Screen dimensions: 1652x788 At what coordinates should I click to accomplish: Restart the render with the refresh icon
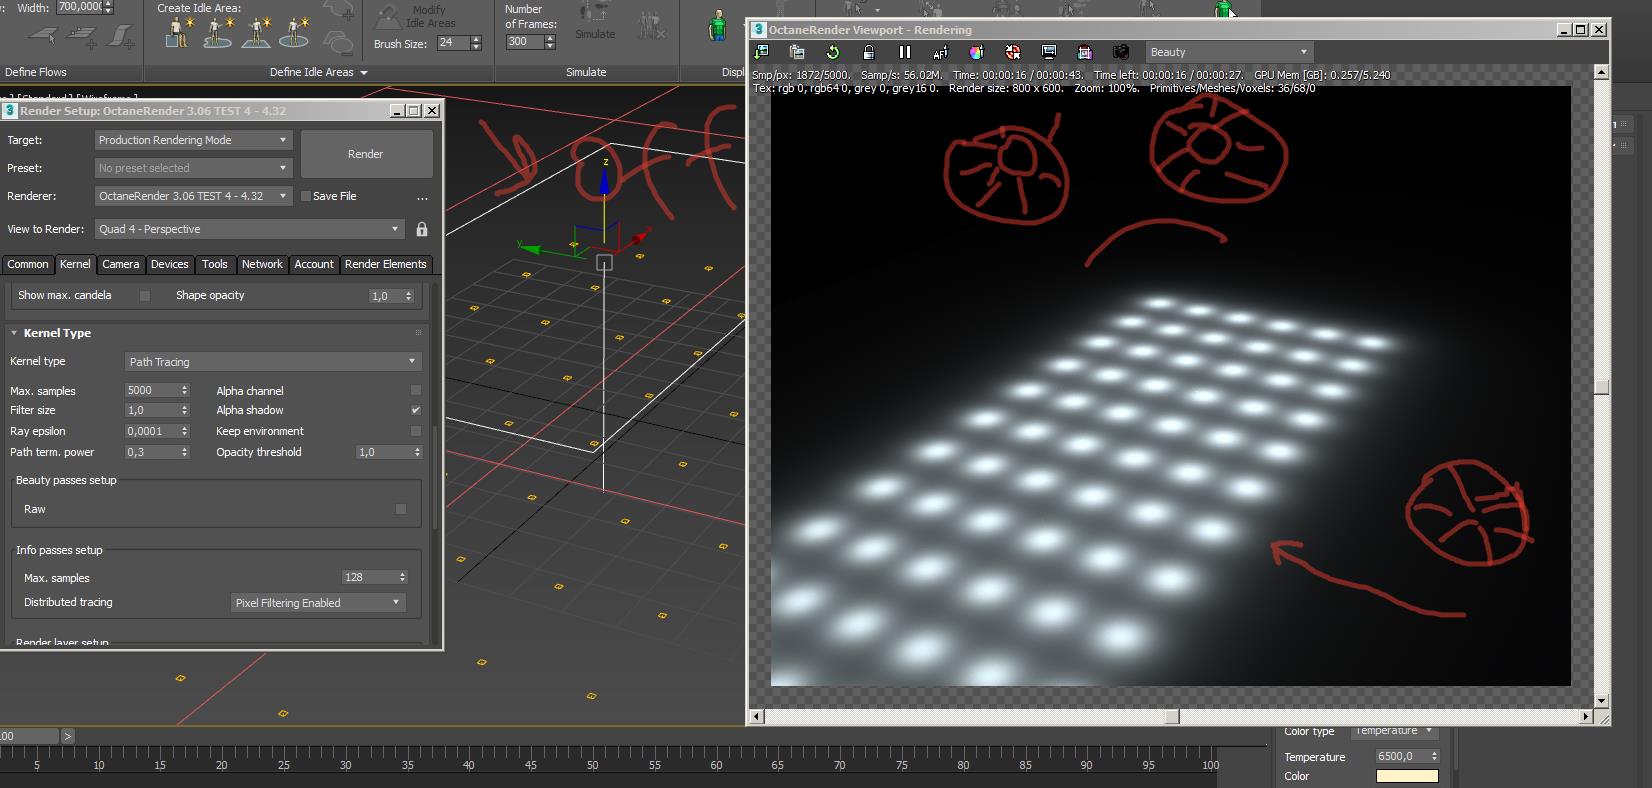pyautogui.click(x=833, y=52)
